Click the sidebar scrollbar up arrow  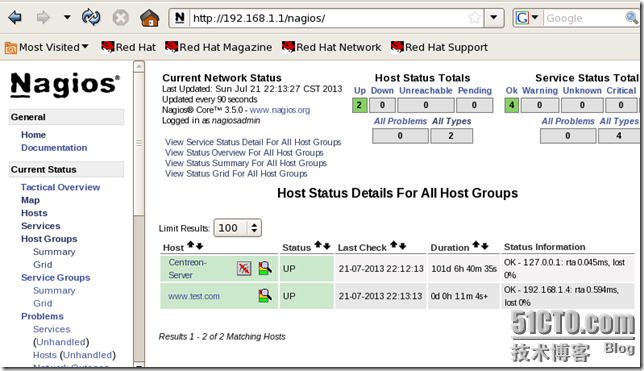click(x=139, y=66)
